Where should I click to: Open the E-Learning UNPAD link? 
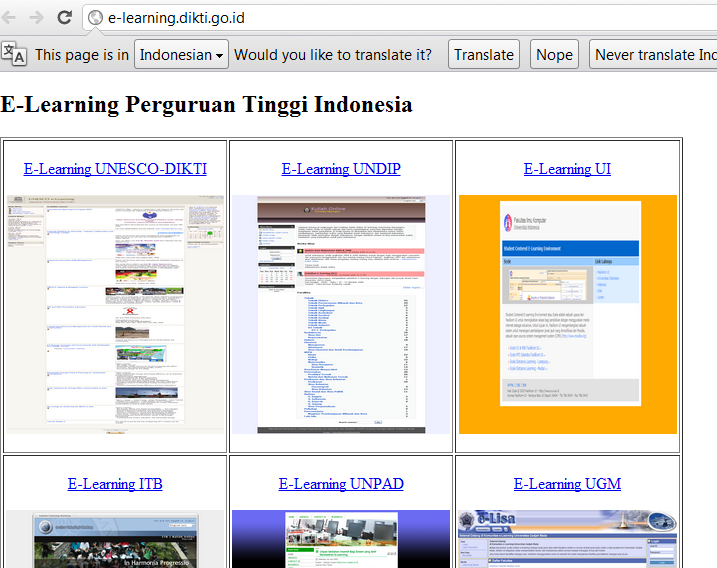point(341,484)
